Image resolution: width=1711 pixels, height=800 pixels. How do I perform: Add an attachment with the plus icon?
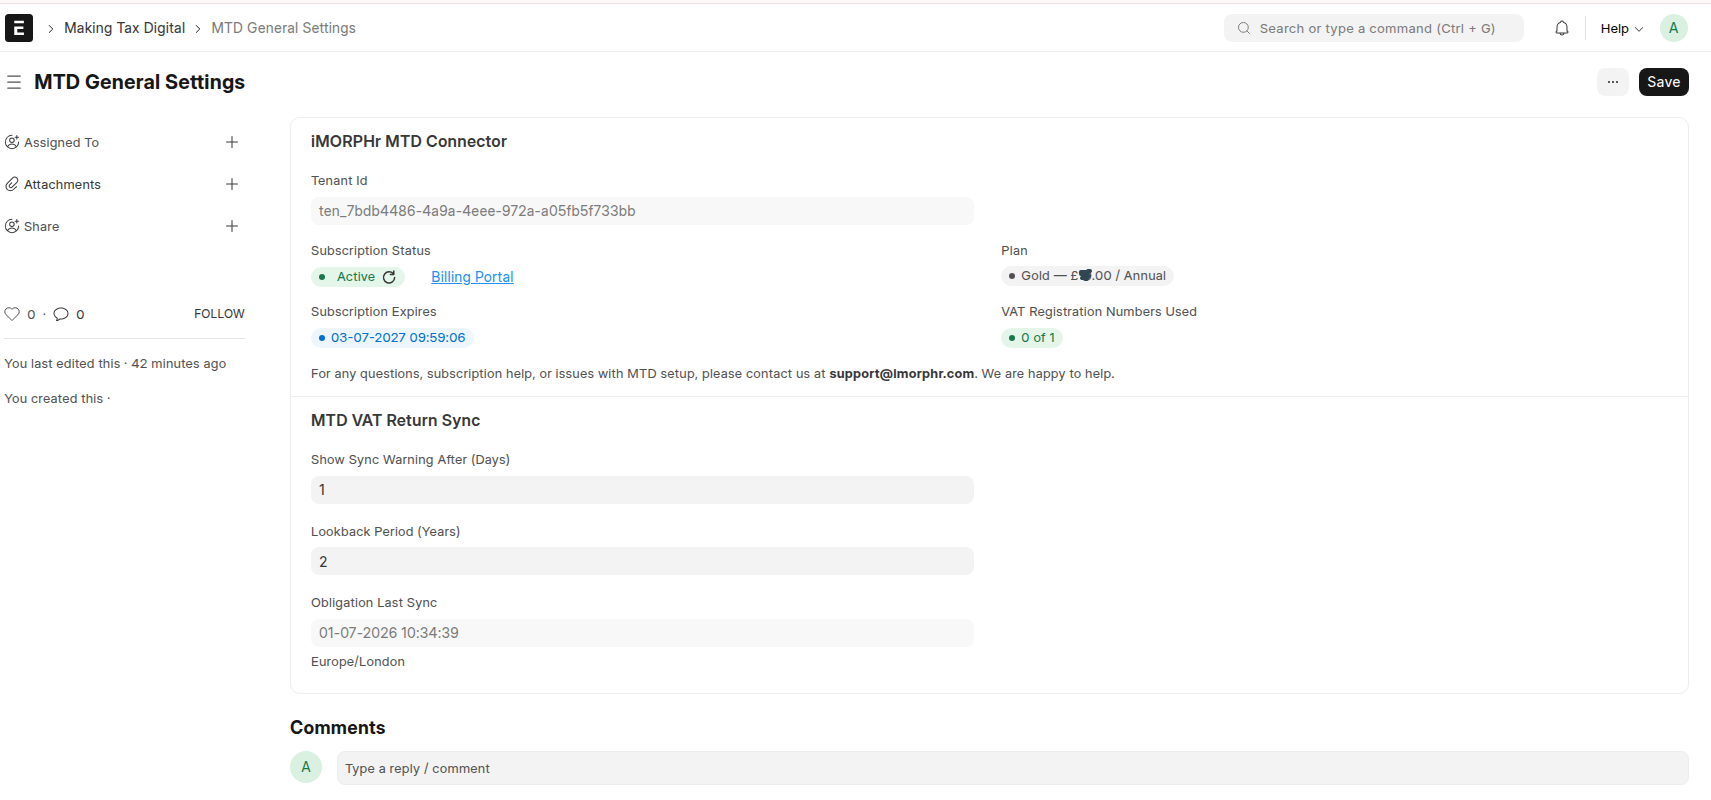pyautogui.click(x=232, y=184)
